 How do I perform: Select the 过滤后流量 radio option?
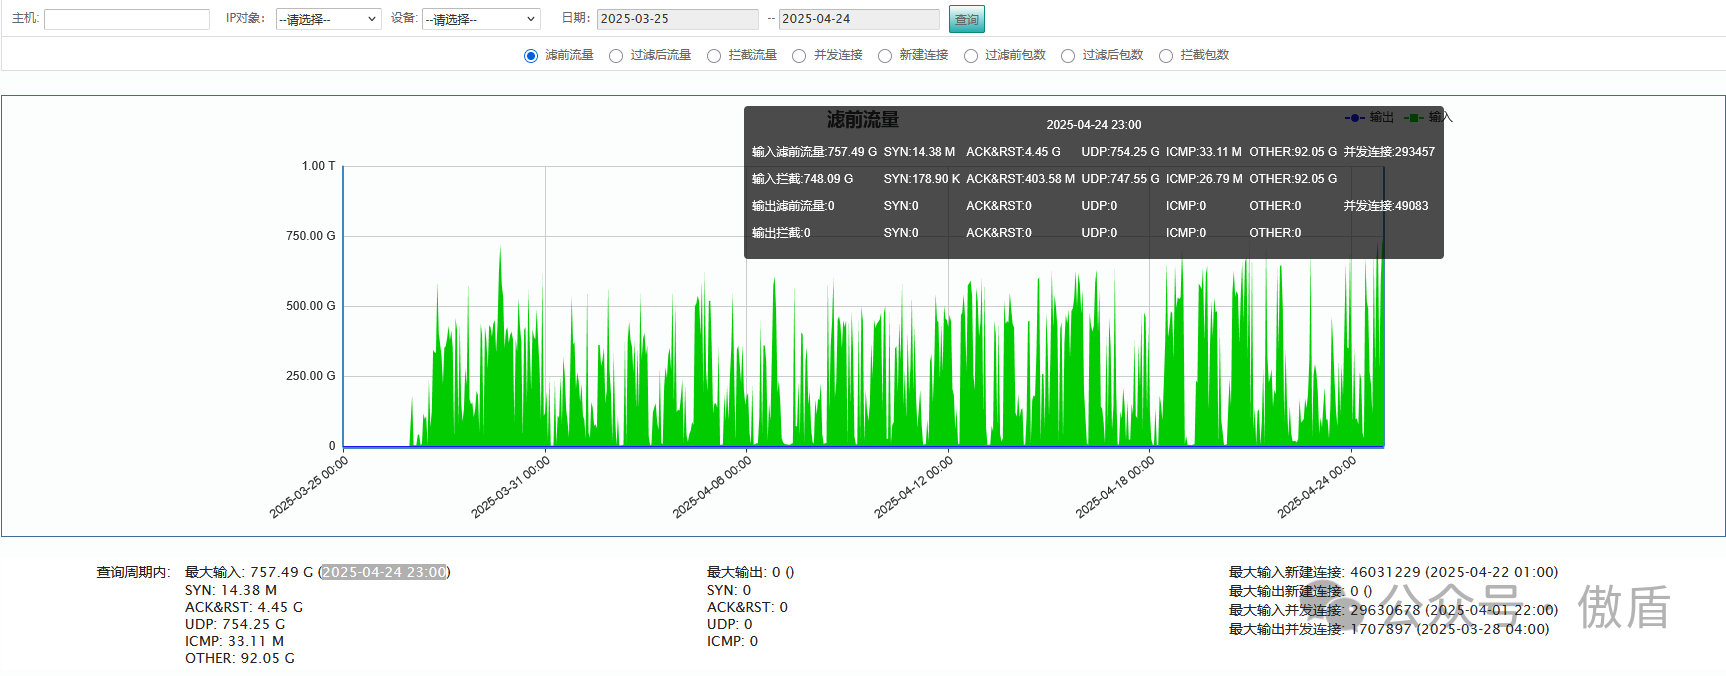(616, 56)
